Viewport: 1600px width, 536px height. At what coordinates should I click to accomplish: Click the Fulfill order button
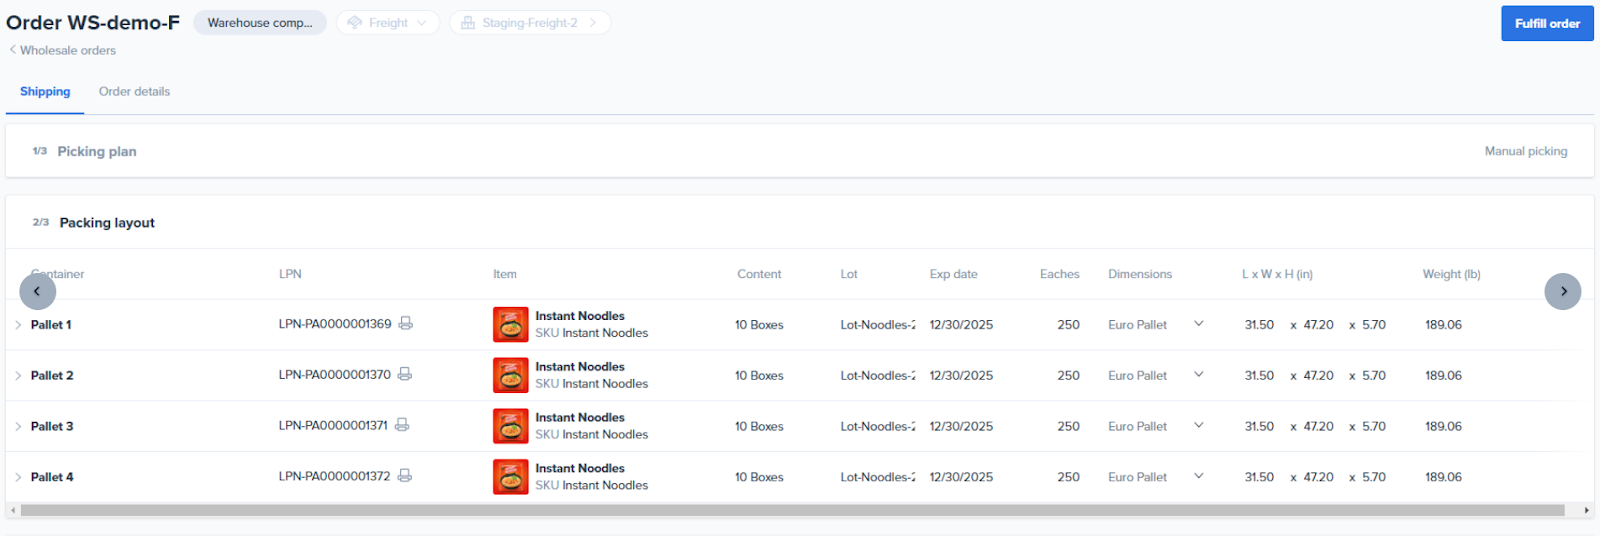pyautogui.click(x=1546, y=23)
